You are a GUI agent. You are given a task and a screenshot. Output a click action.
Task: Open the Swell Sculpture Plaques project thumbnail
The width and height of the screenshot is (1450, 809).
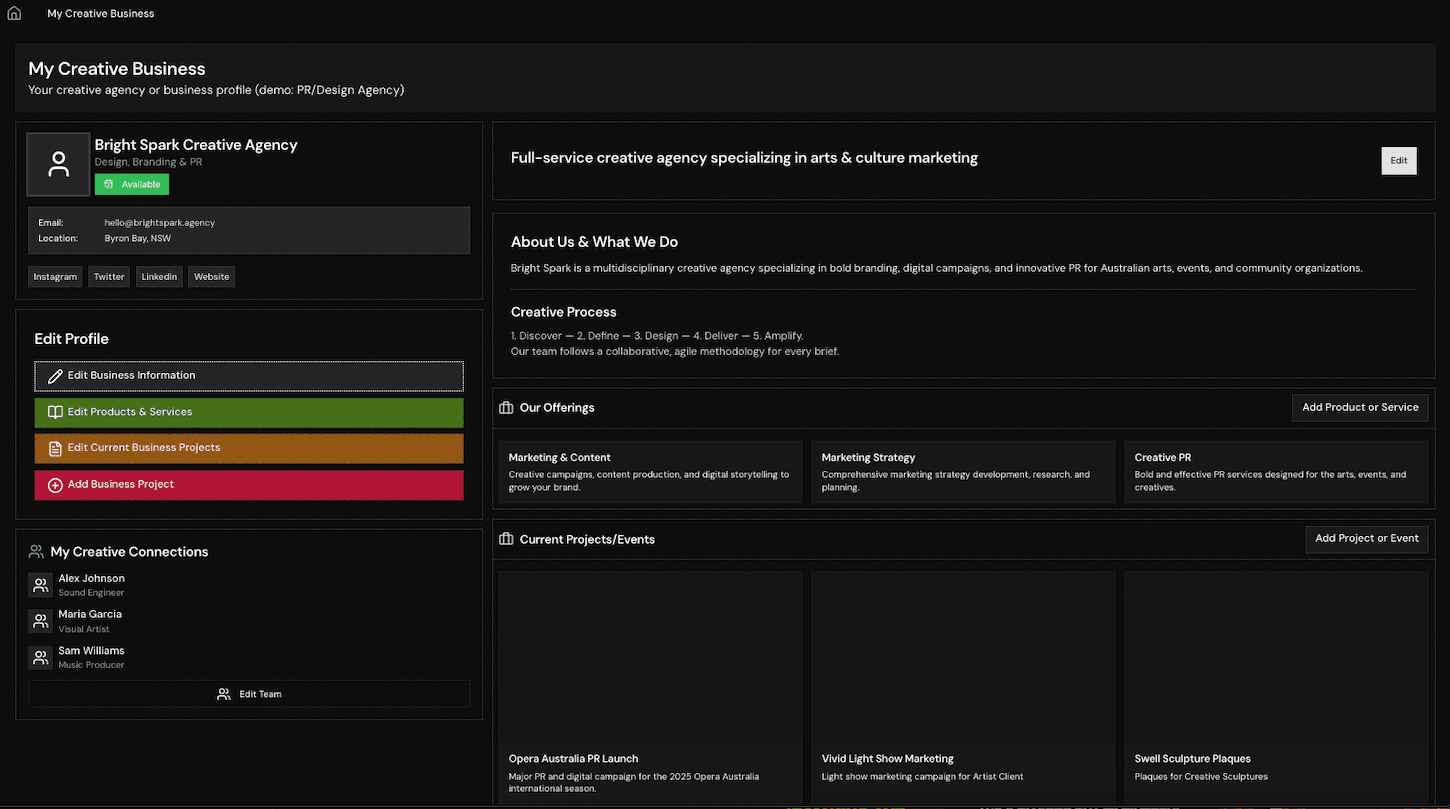click(x=1276, y=657)
